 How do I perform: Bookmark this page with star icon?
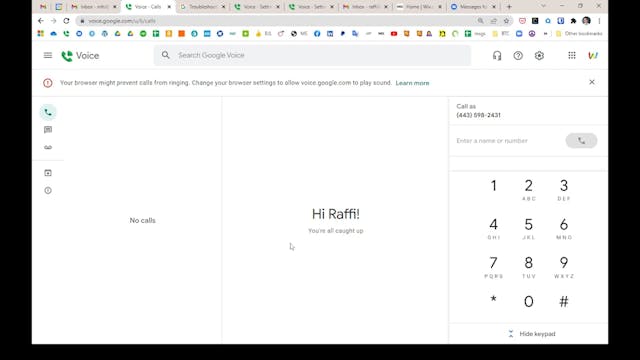click(507, 21)
